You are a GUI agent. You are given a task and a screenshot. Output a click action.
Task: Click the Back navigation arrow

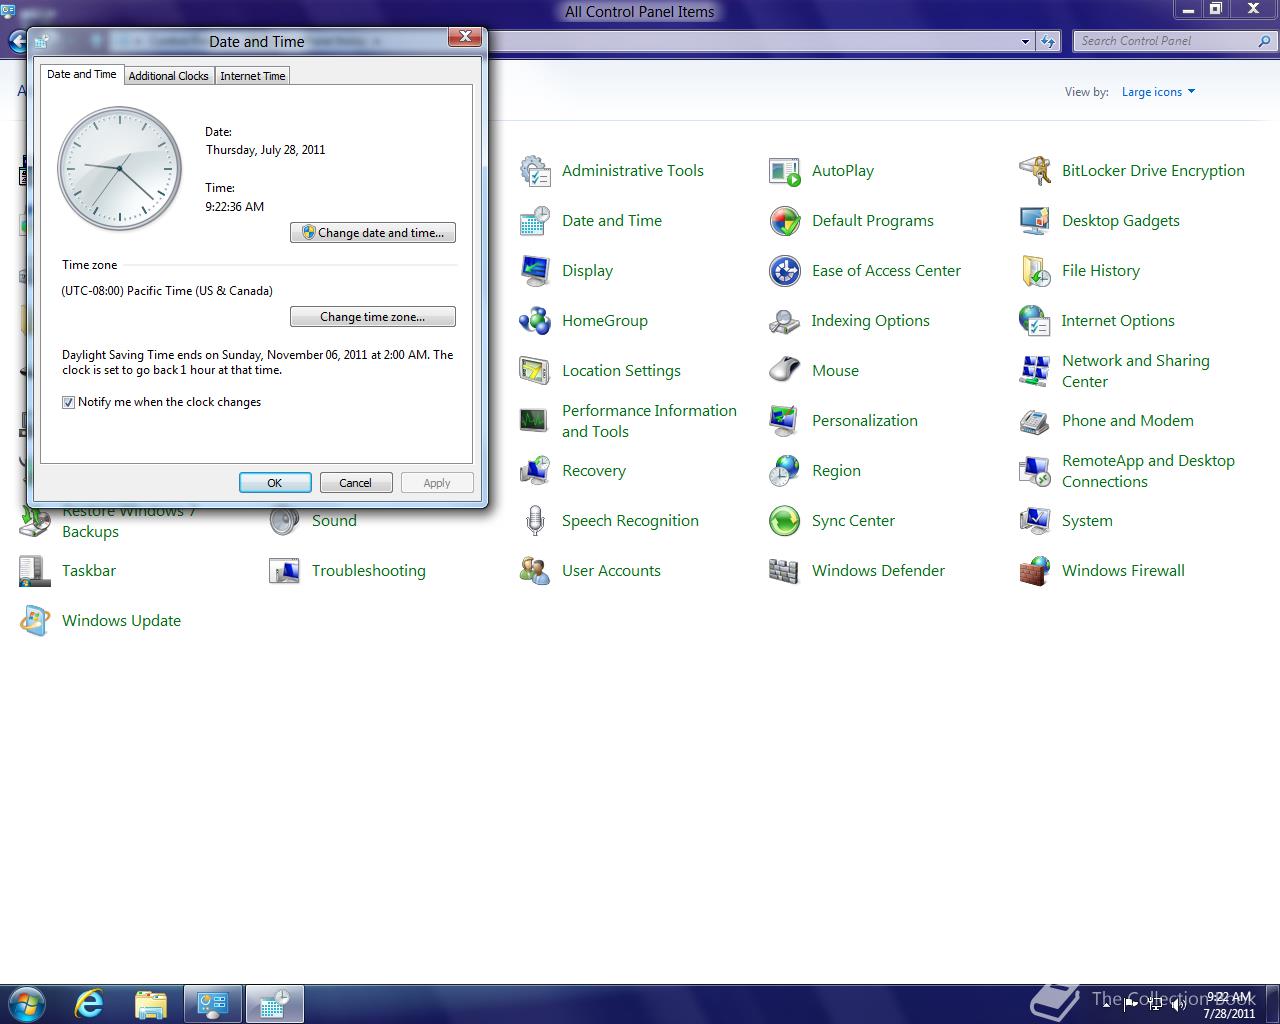17,42
